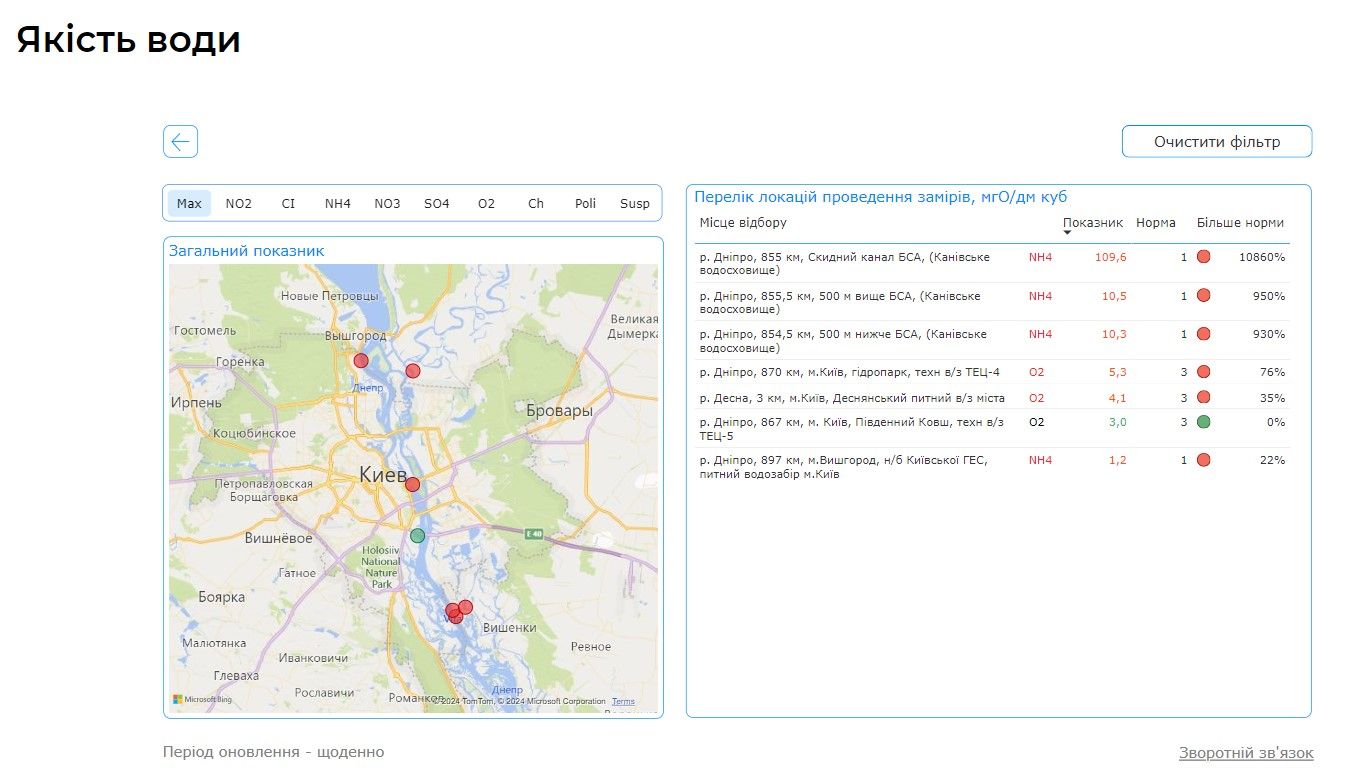Click the sort arrow under Показник column
Image resolution: width=1353 pixels, height=770 pixels.
pyautogui.click(x=1067, y=233)
